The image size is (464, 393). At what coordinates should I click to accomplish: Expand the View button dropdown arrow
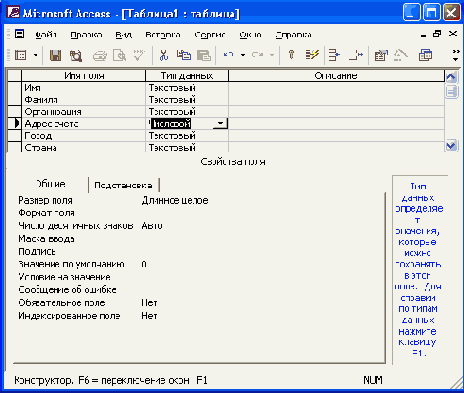click(x=35, y=55)
